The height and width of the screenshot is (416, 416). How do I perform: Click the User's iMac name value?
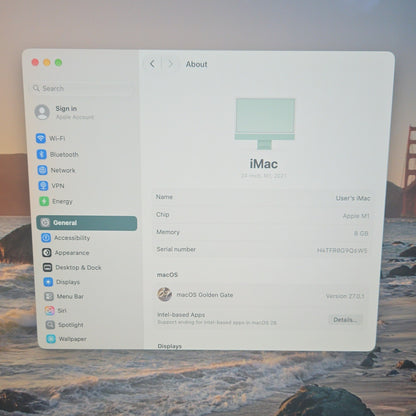tap(353, 198)
